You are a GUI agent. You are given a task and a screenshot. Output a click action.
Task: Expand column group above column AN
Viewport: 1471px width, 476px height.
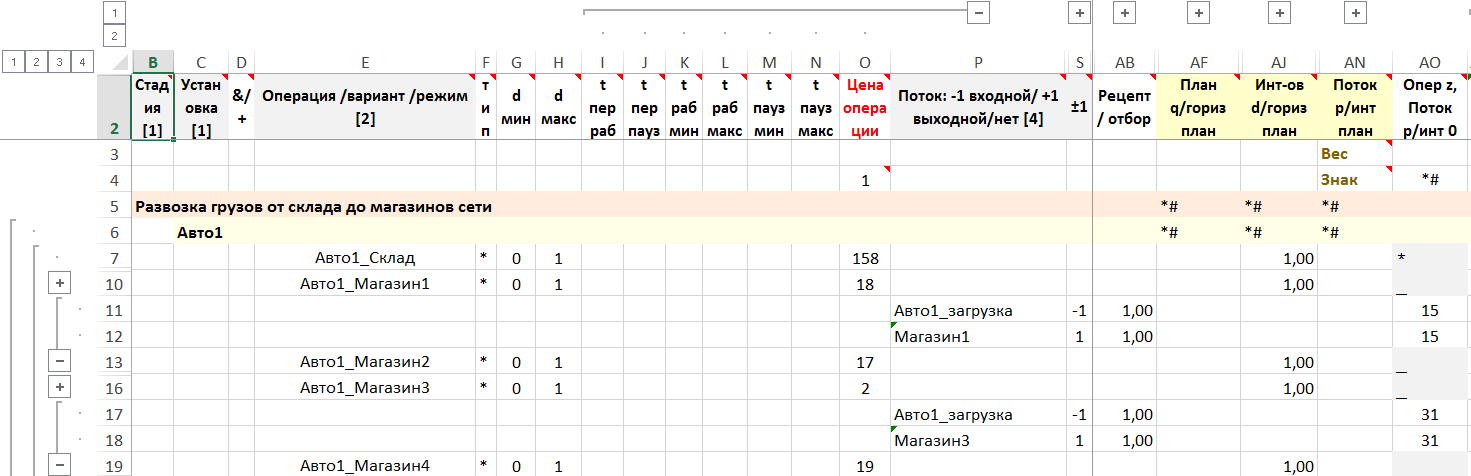pyautogui.click(x=1354, y=12)
